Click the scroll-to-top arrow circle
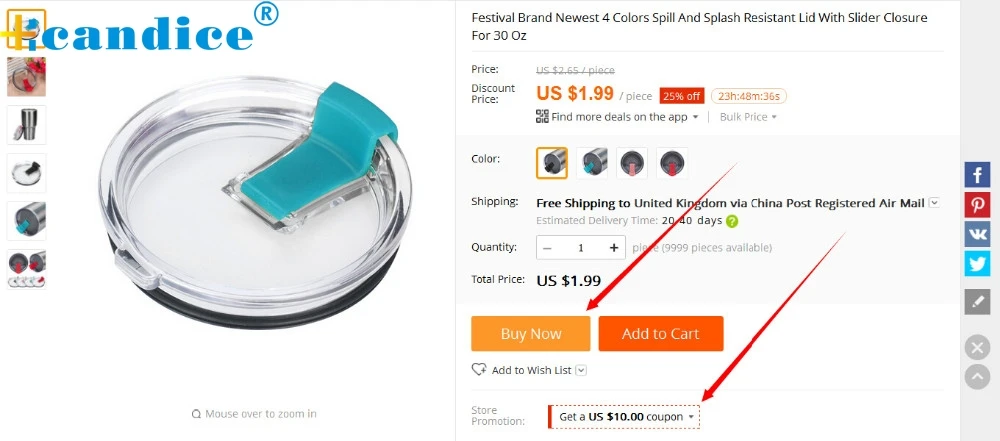Screen dimensions: 1000x441 [977, 377]
